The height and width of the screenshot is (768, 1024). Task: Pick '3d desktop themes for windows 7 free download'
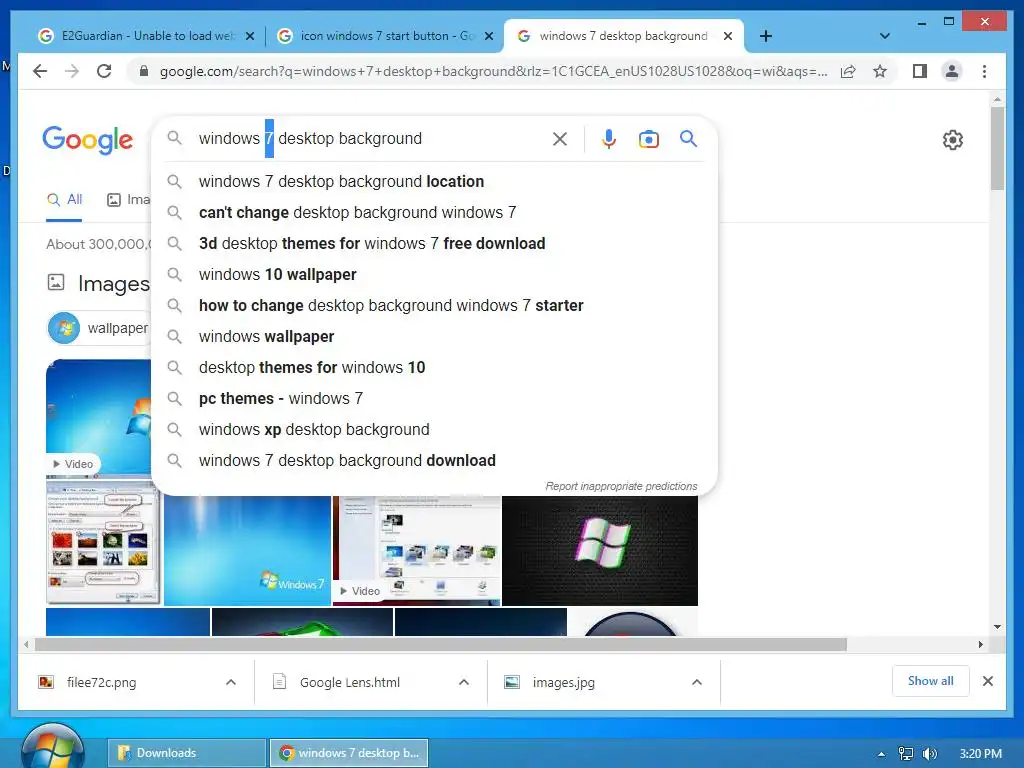pyautogui.click(x=434, y=244)
